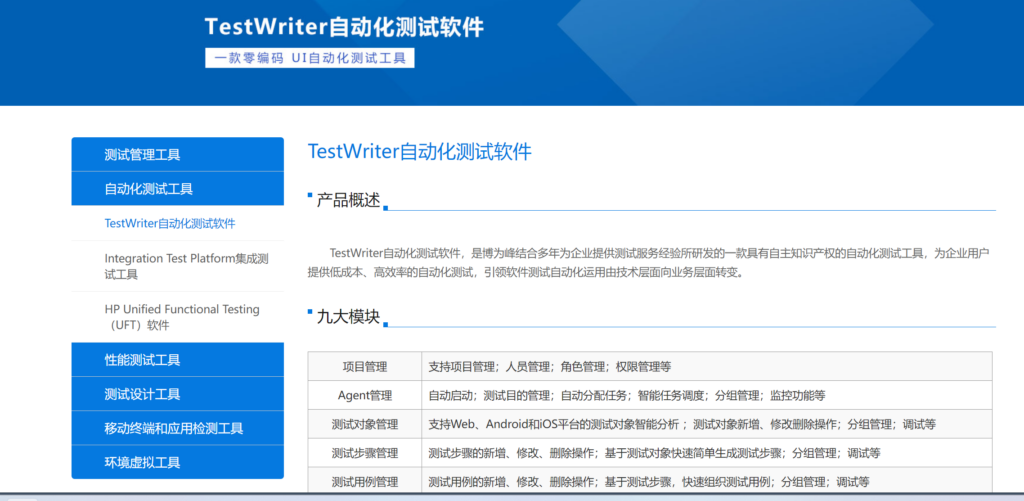The height and width of the screenshot is (501, 1024).
Task: Click the 测试步骤管理 table cell
Action: 365,453
